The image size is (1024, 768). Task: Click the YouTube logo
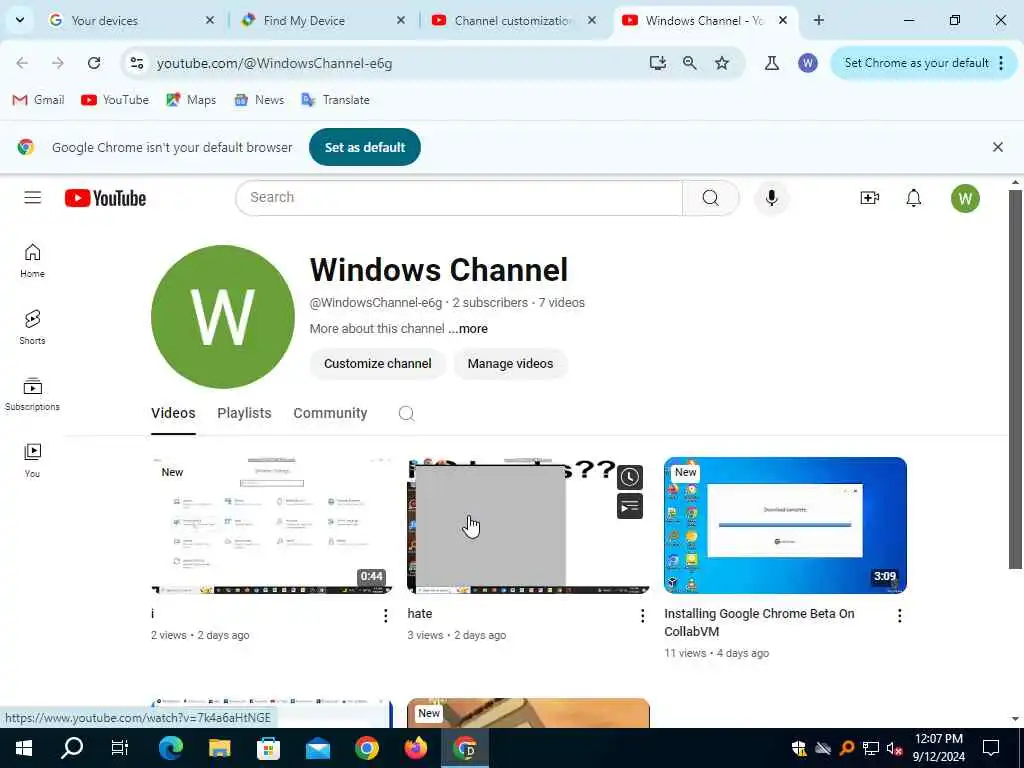point(105,198)
